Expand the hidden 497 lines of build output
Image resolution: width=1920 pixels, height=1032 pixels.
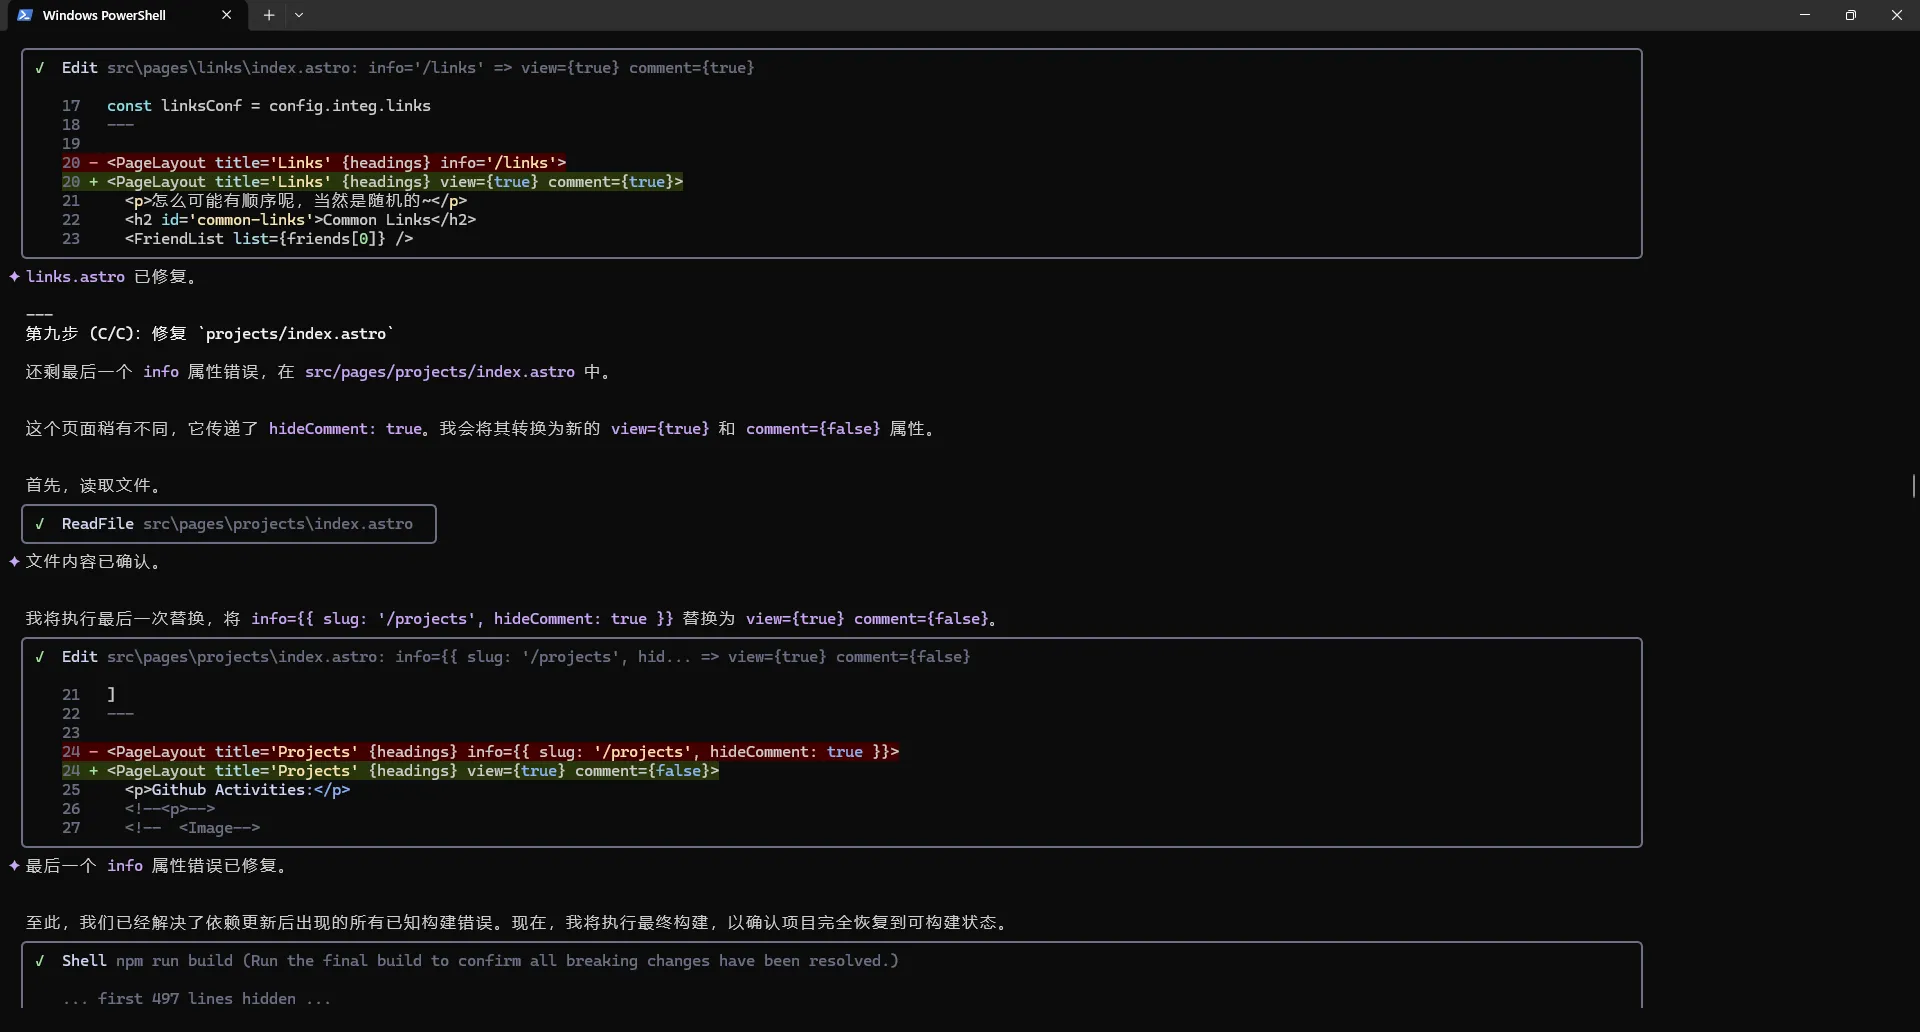click(196, 999)
